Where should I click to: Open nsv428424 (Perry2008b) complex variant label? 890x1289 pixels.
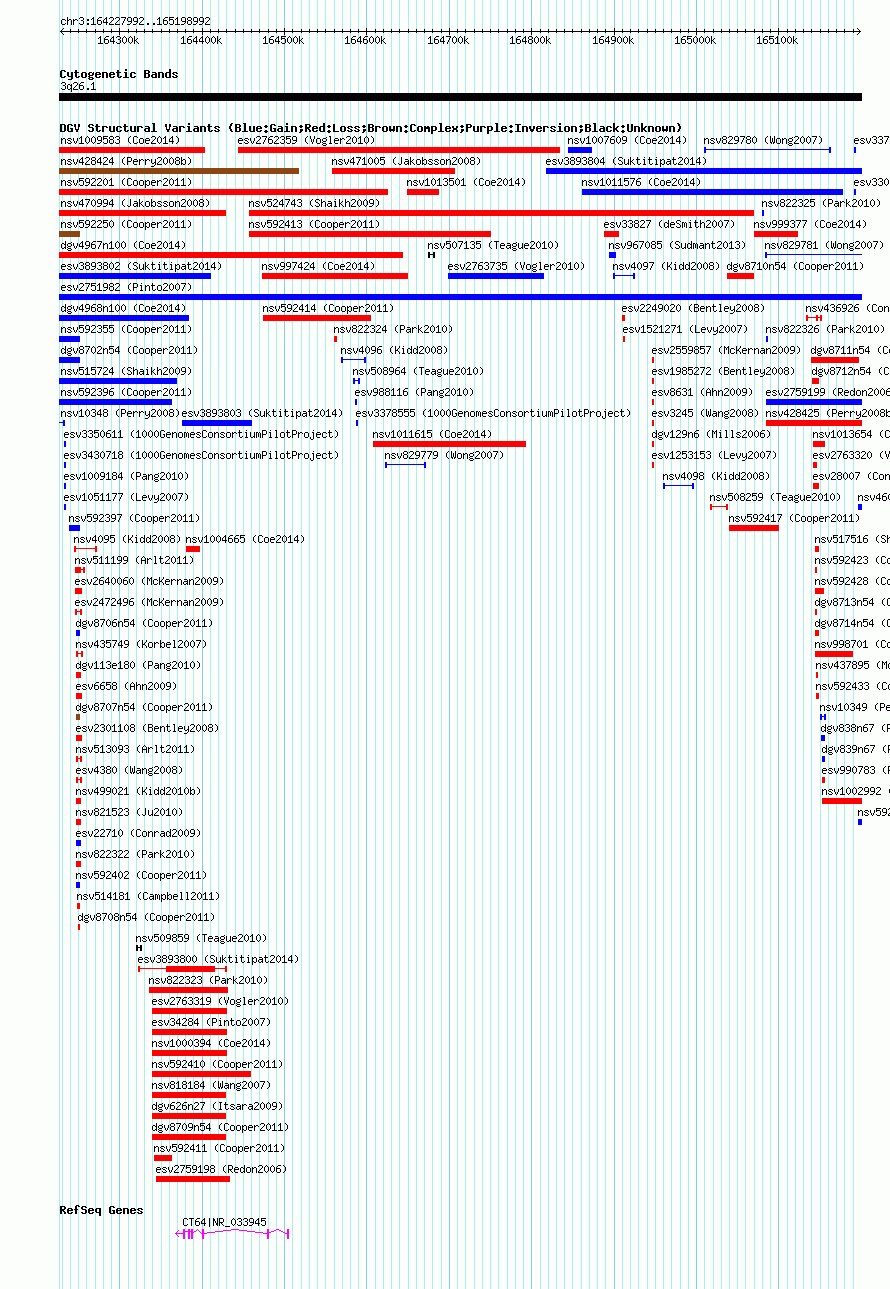click(x=125, y=161)
